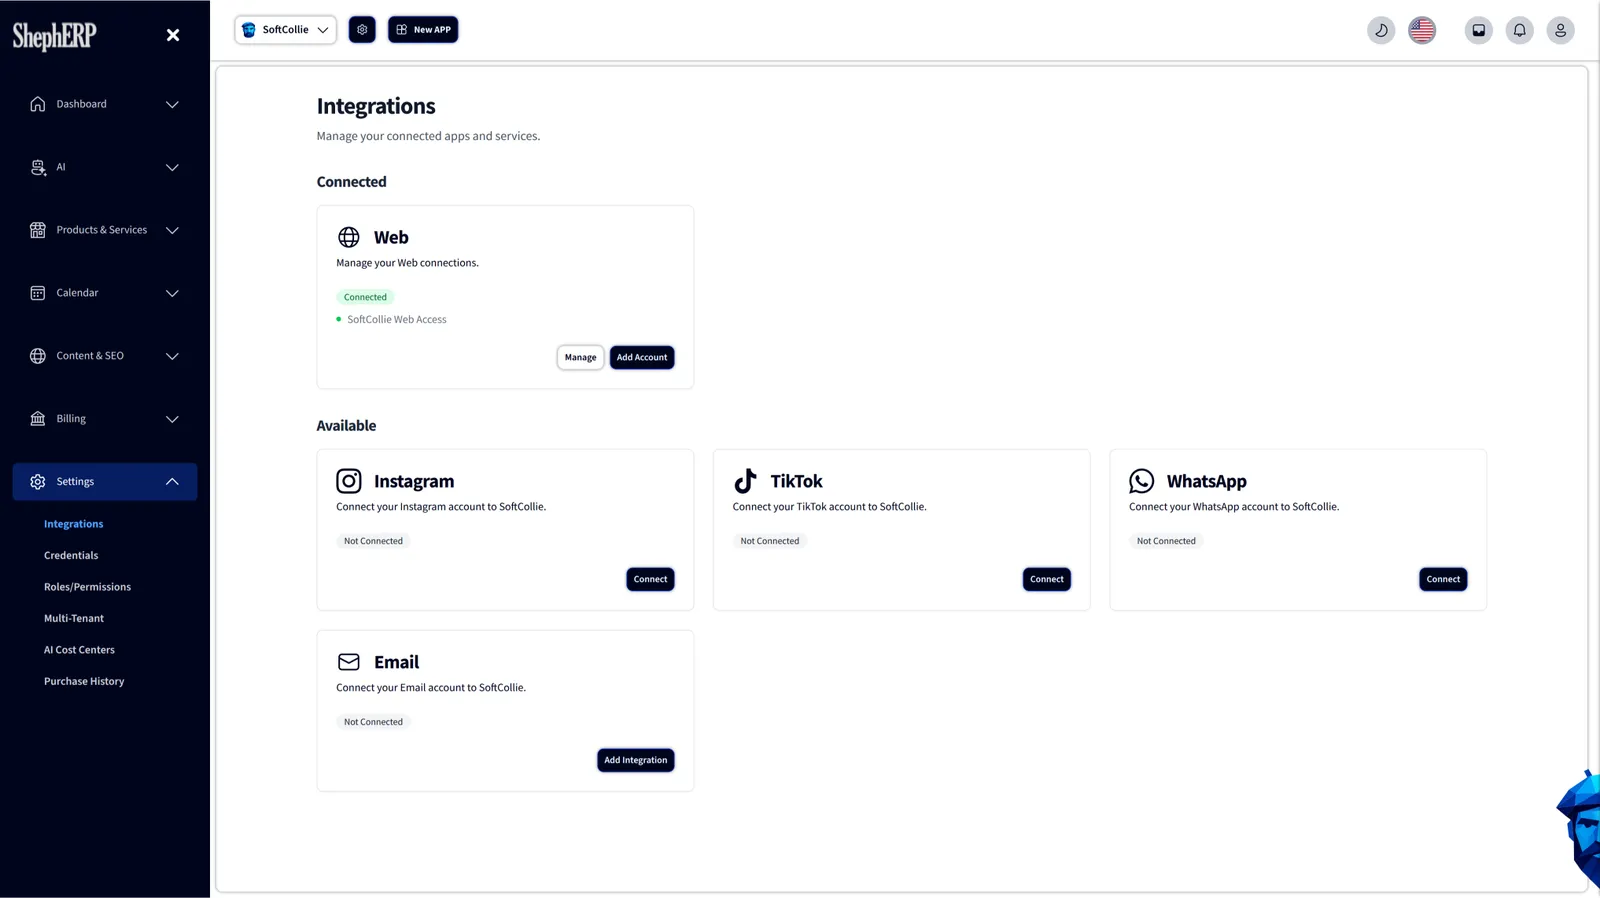Expand the Billing menu chevron

click(172, 419)
